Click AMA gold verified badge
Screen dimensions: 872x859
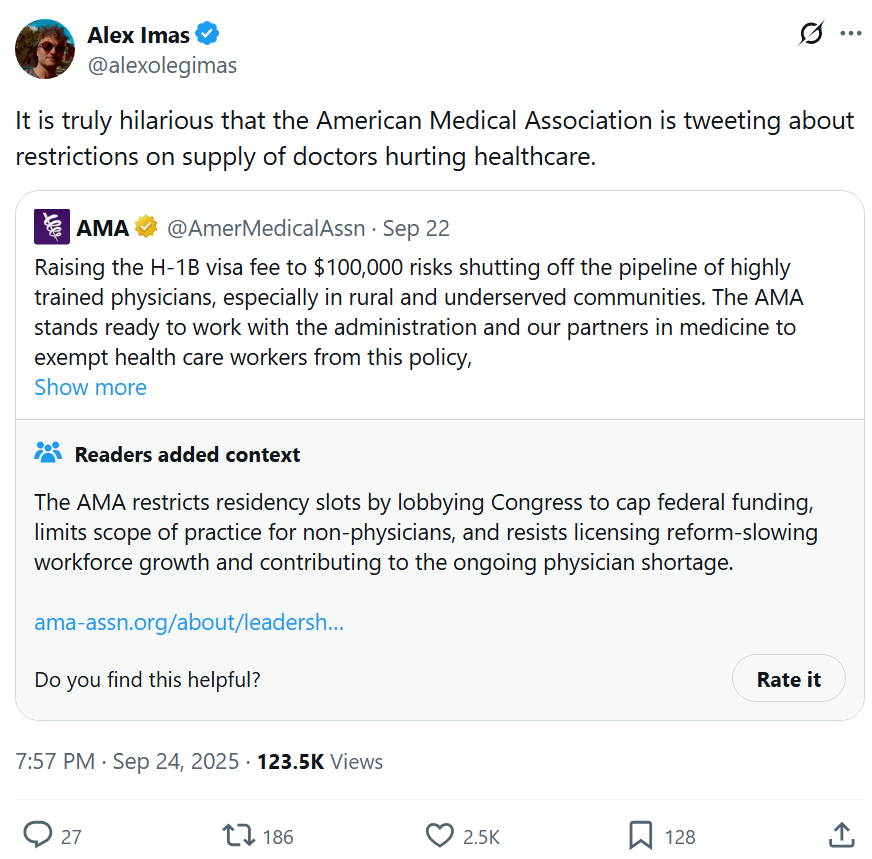pyautogui.click(x=146, y=228)
